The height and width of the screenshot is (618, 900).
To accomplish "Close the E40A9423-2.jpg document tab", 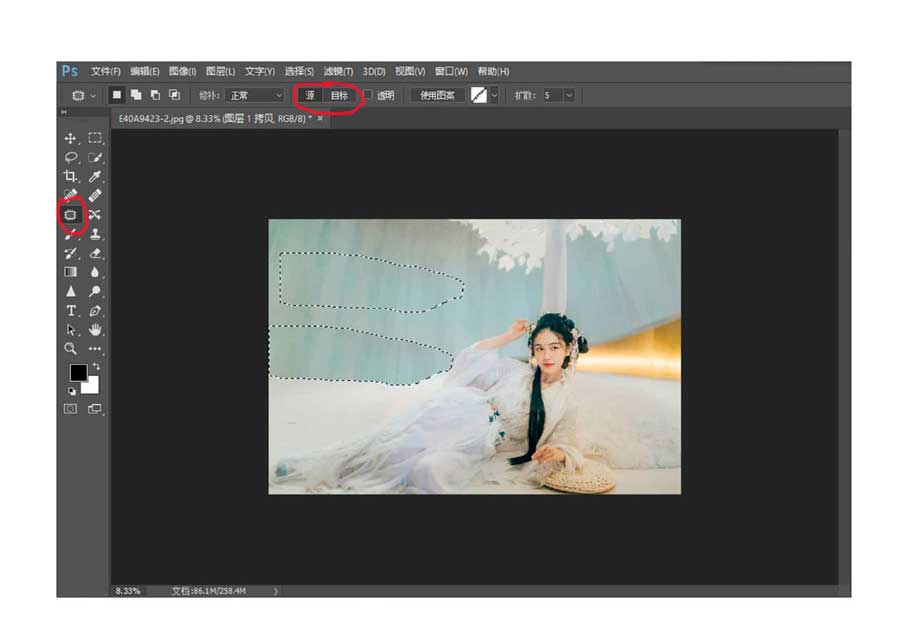I will point(320,118).
